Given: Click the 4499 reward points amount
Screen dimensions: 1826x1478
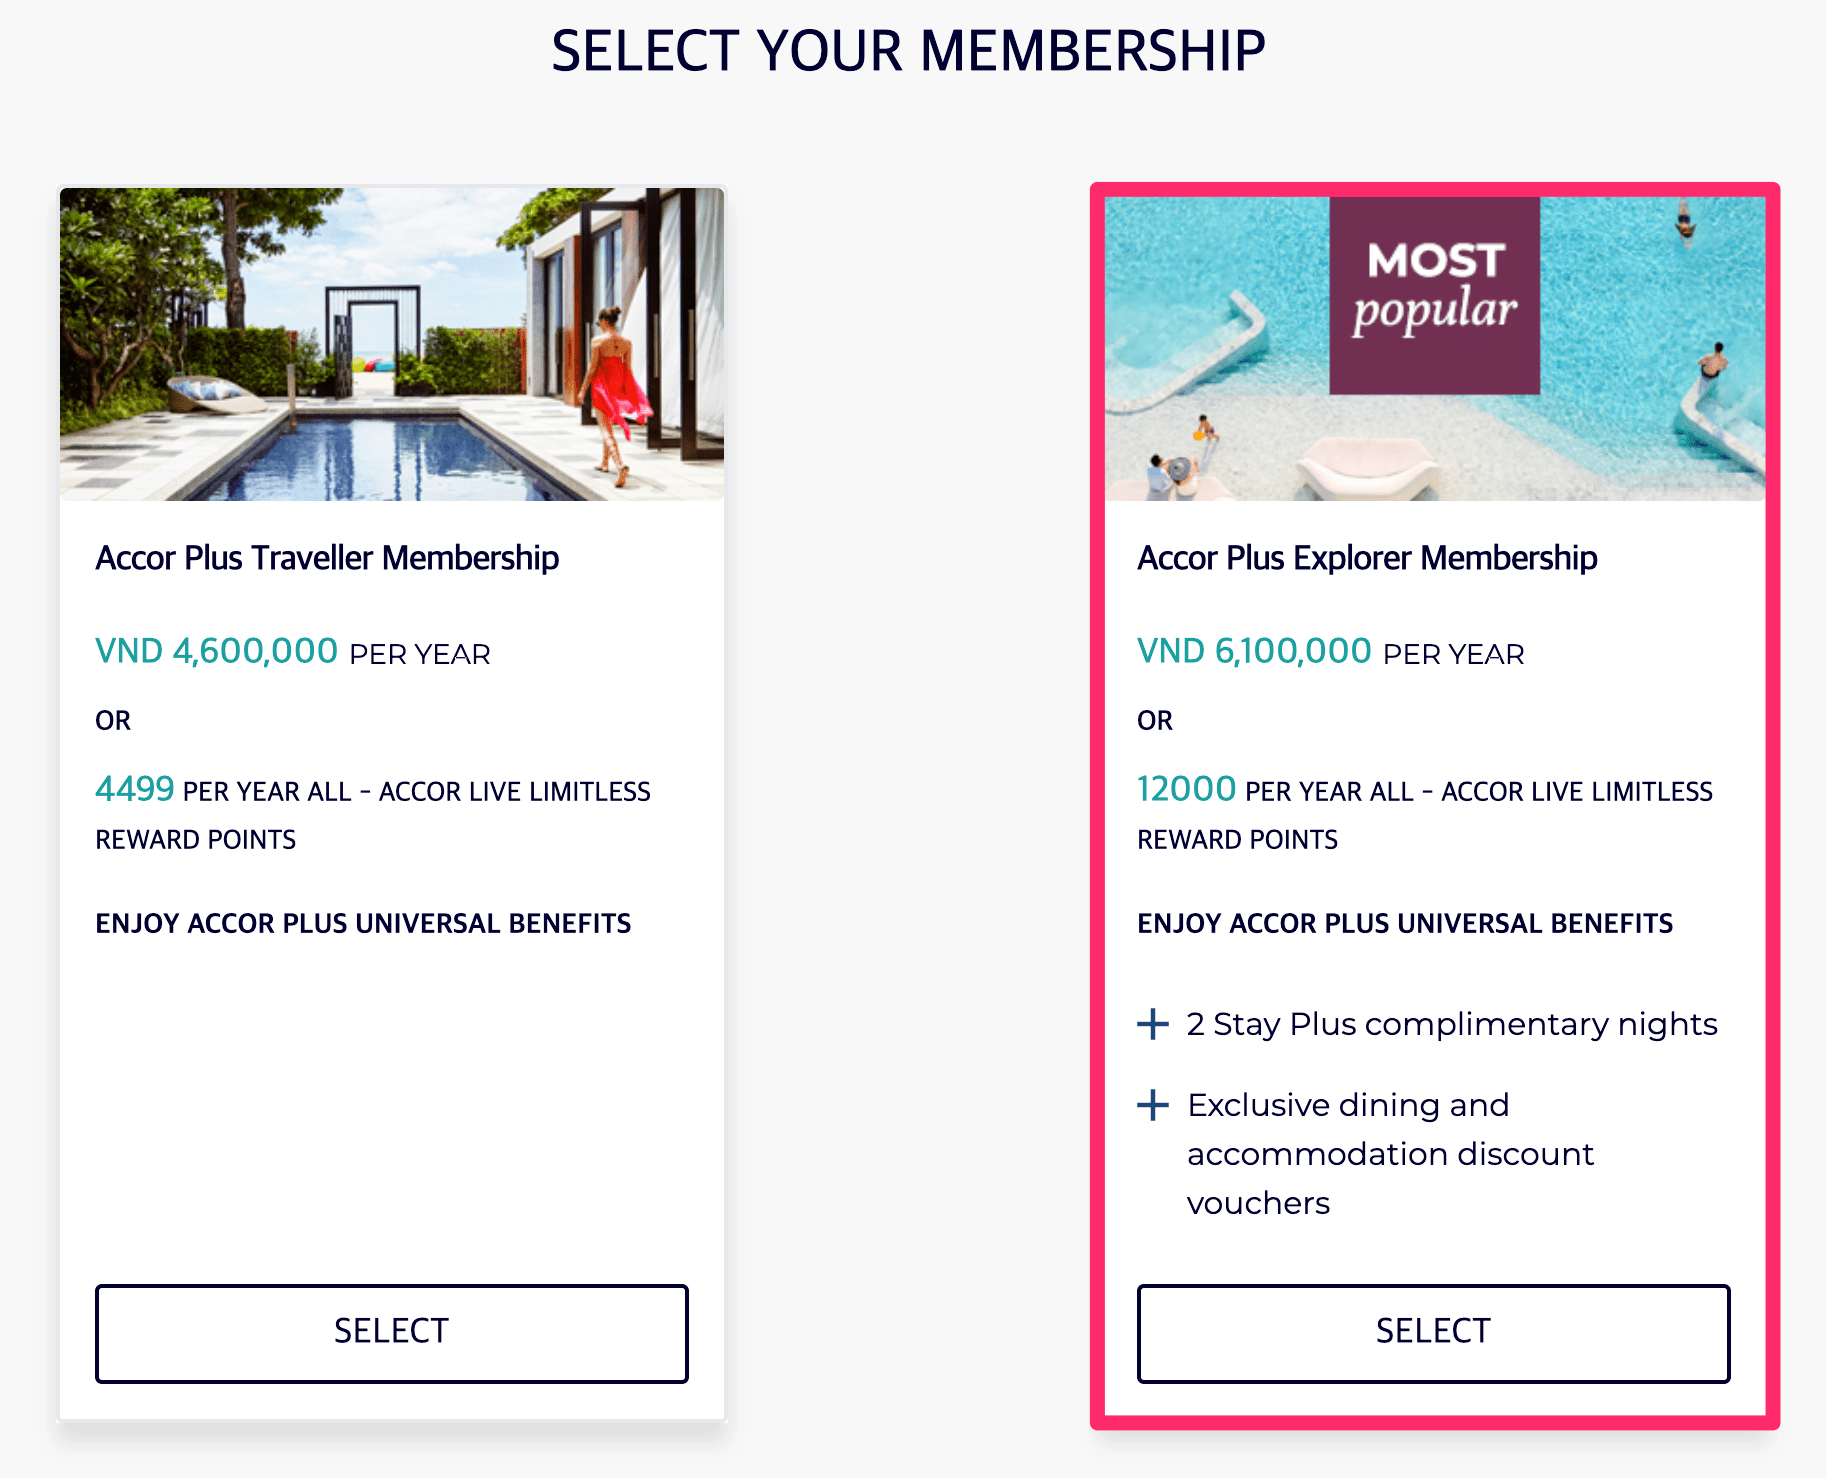Looking at the screenshot, I should (x=135, y=789).
